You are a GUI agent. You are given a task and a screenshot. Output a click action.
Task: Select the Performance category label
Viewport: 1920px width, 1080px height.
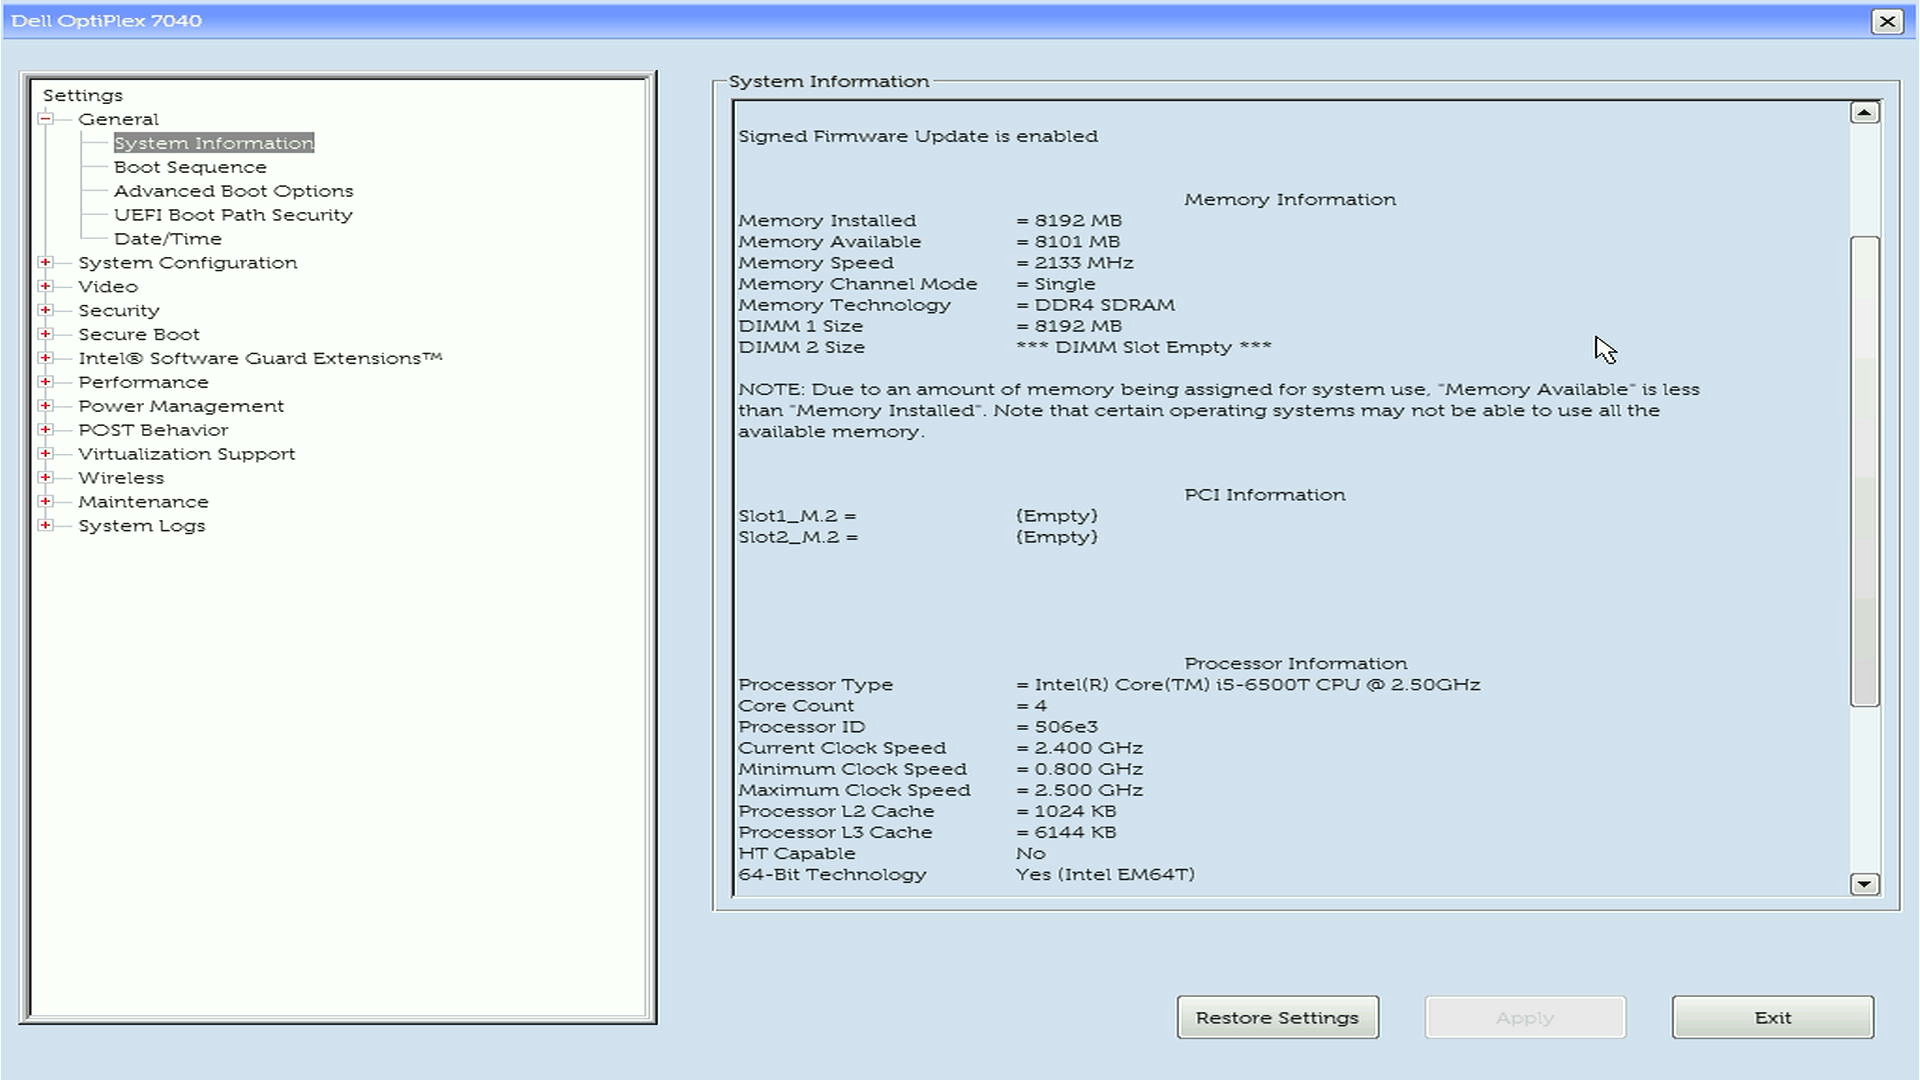tap(143, 383)
